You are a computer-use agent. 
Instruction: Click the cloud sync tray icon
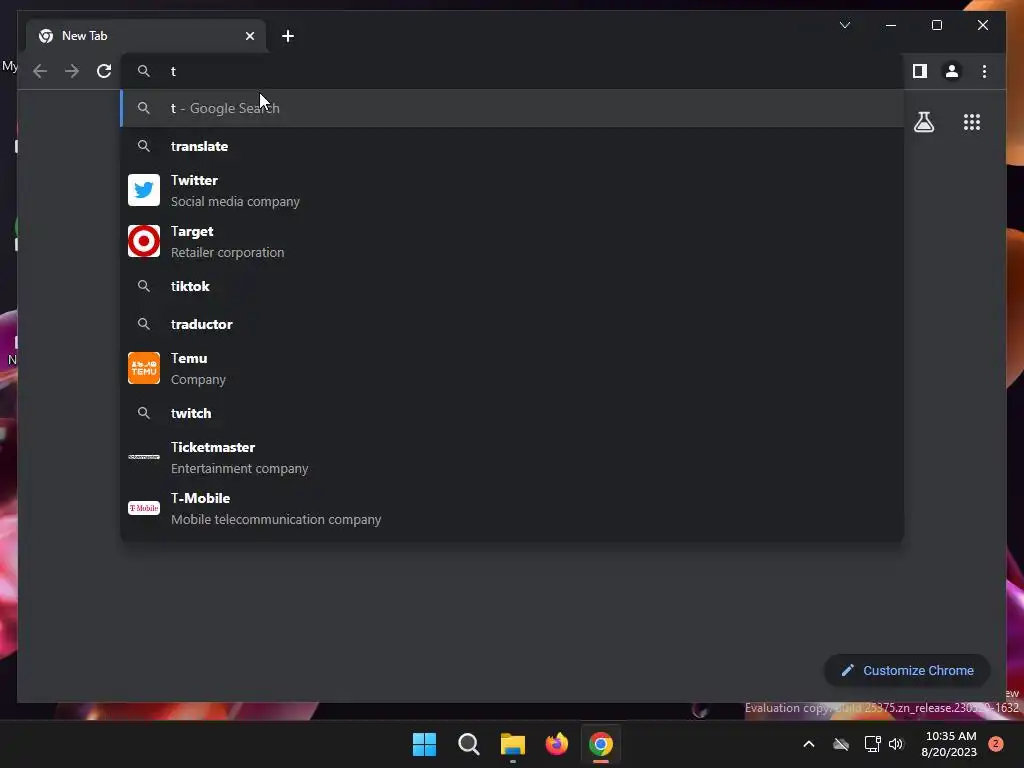click(841, 744)
